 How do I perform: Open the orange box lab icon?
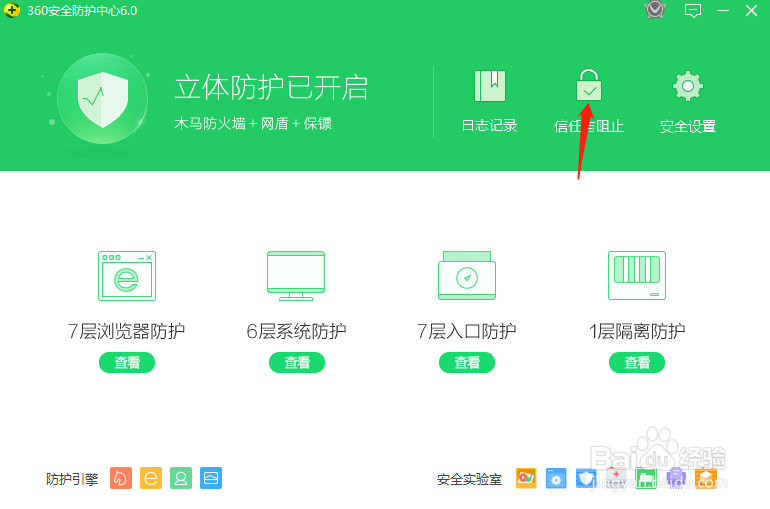coord(706,478)
